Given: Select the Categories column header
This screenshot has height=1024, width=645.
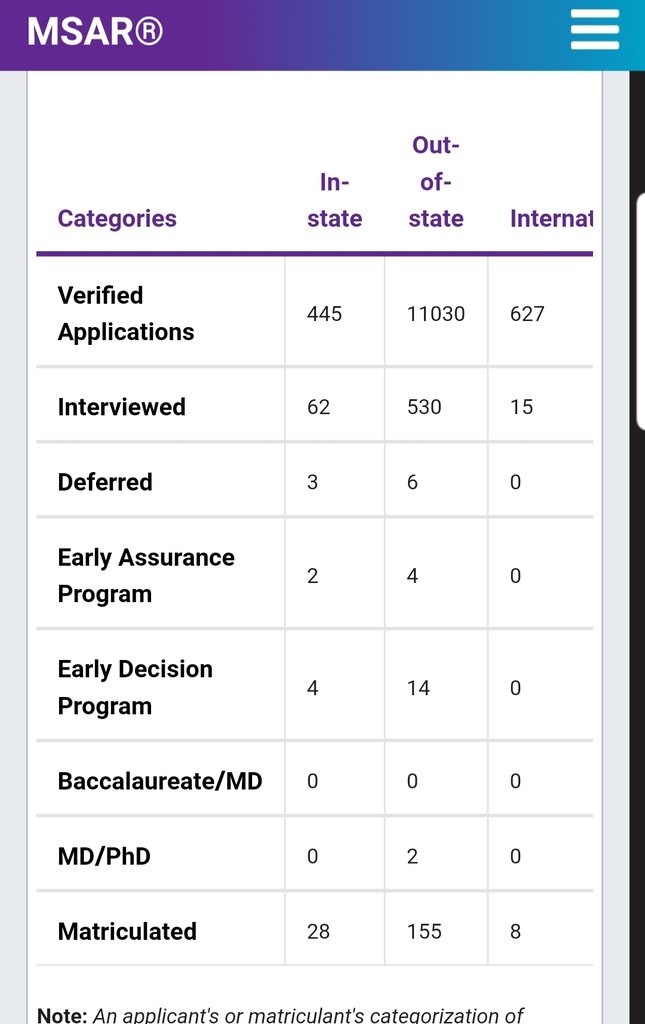Looking at the screenshot, I should pos(117,218).
